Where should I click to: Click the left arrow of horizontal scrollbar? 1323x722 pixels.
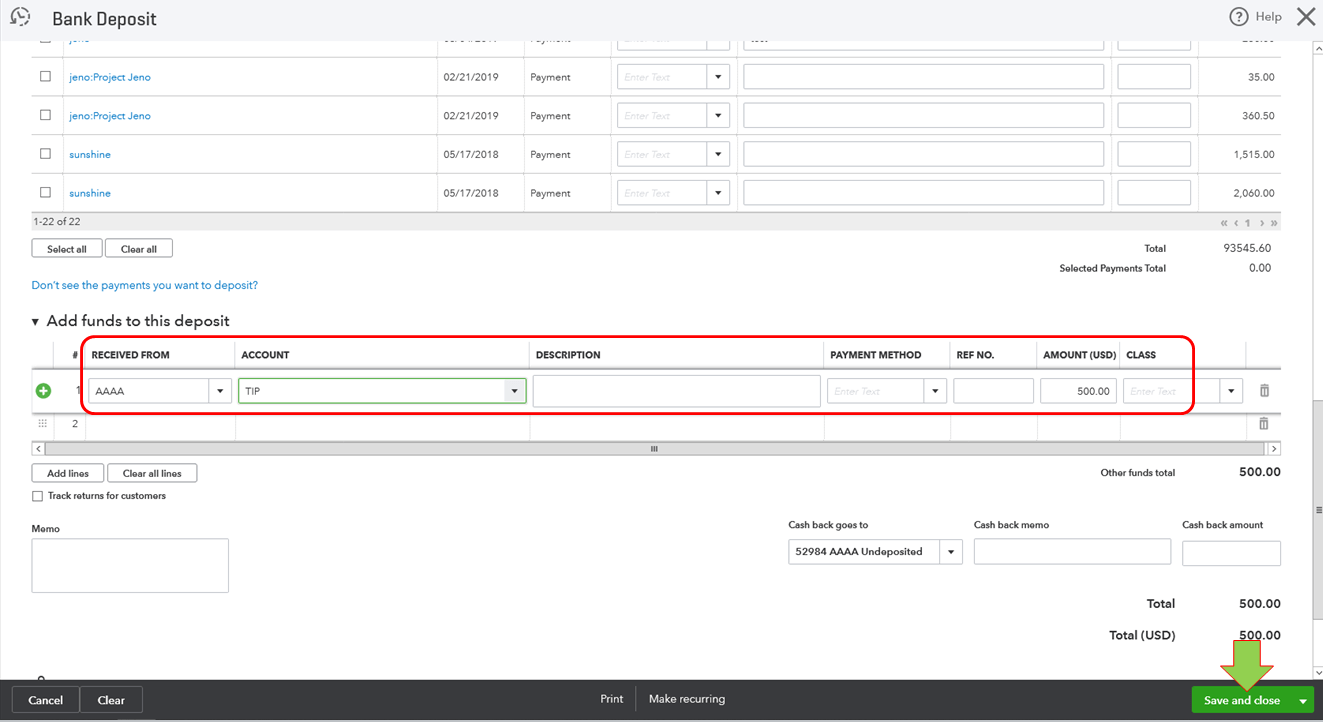click(37, 449)
